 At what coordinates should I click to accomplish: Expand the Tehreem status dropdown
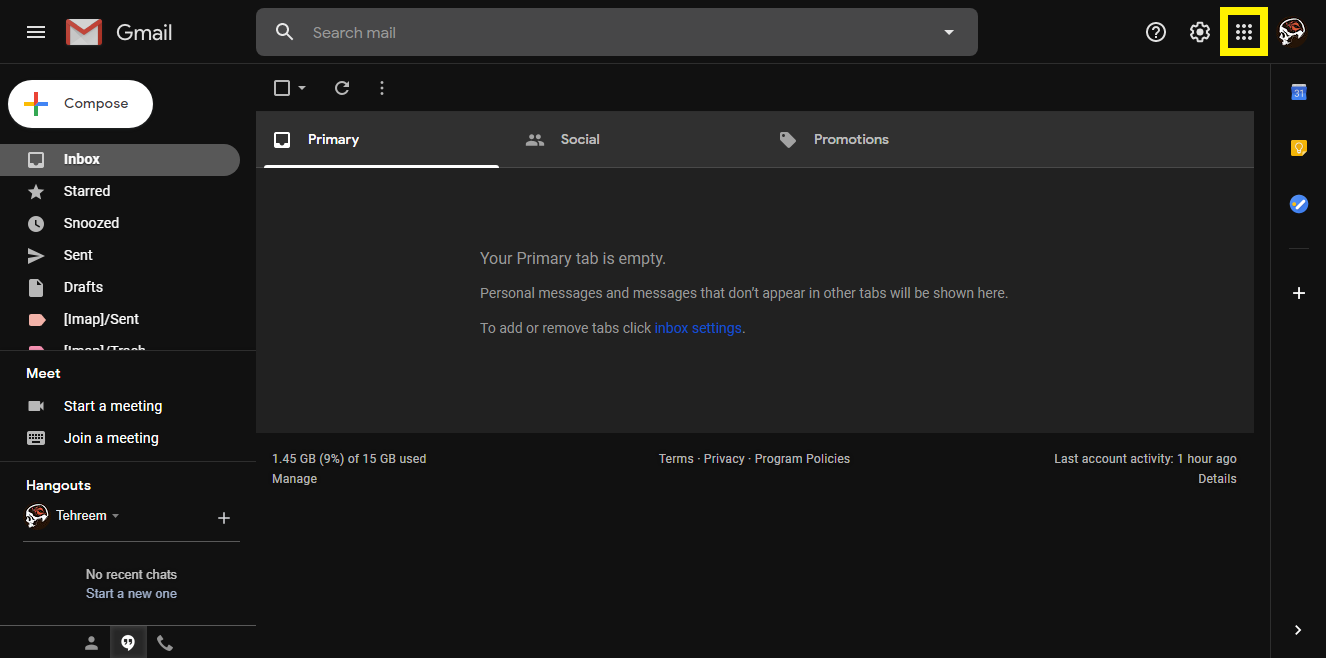click(x=115, y=516)
